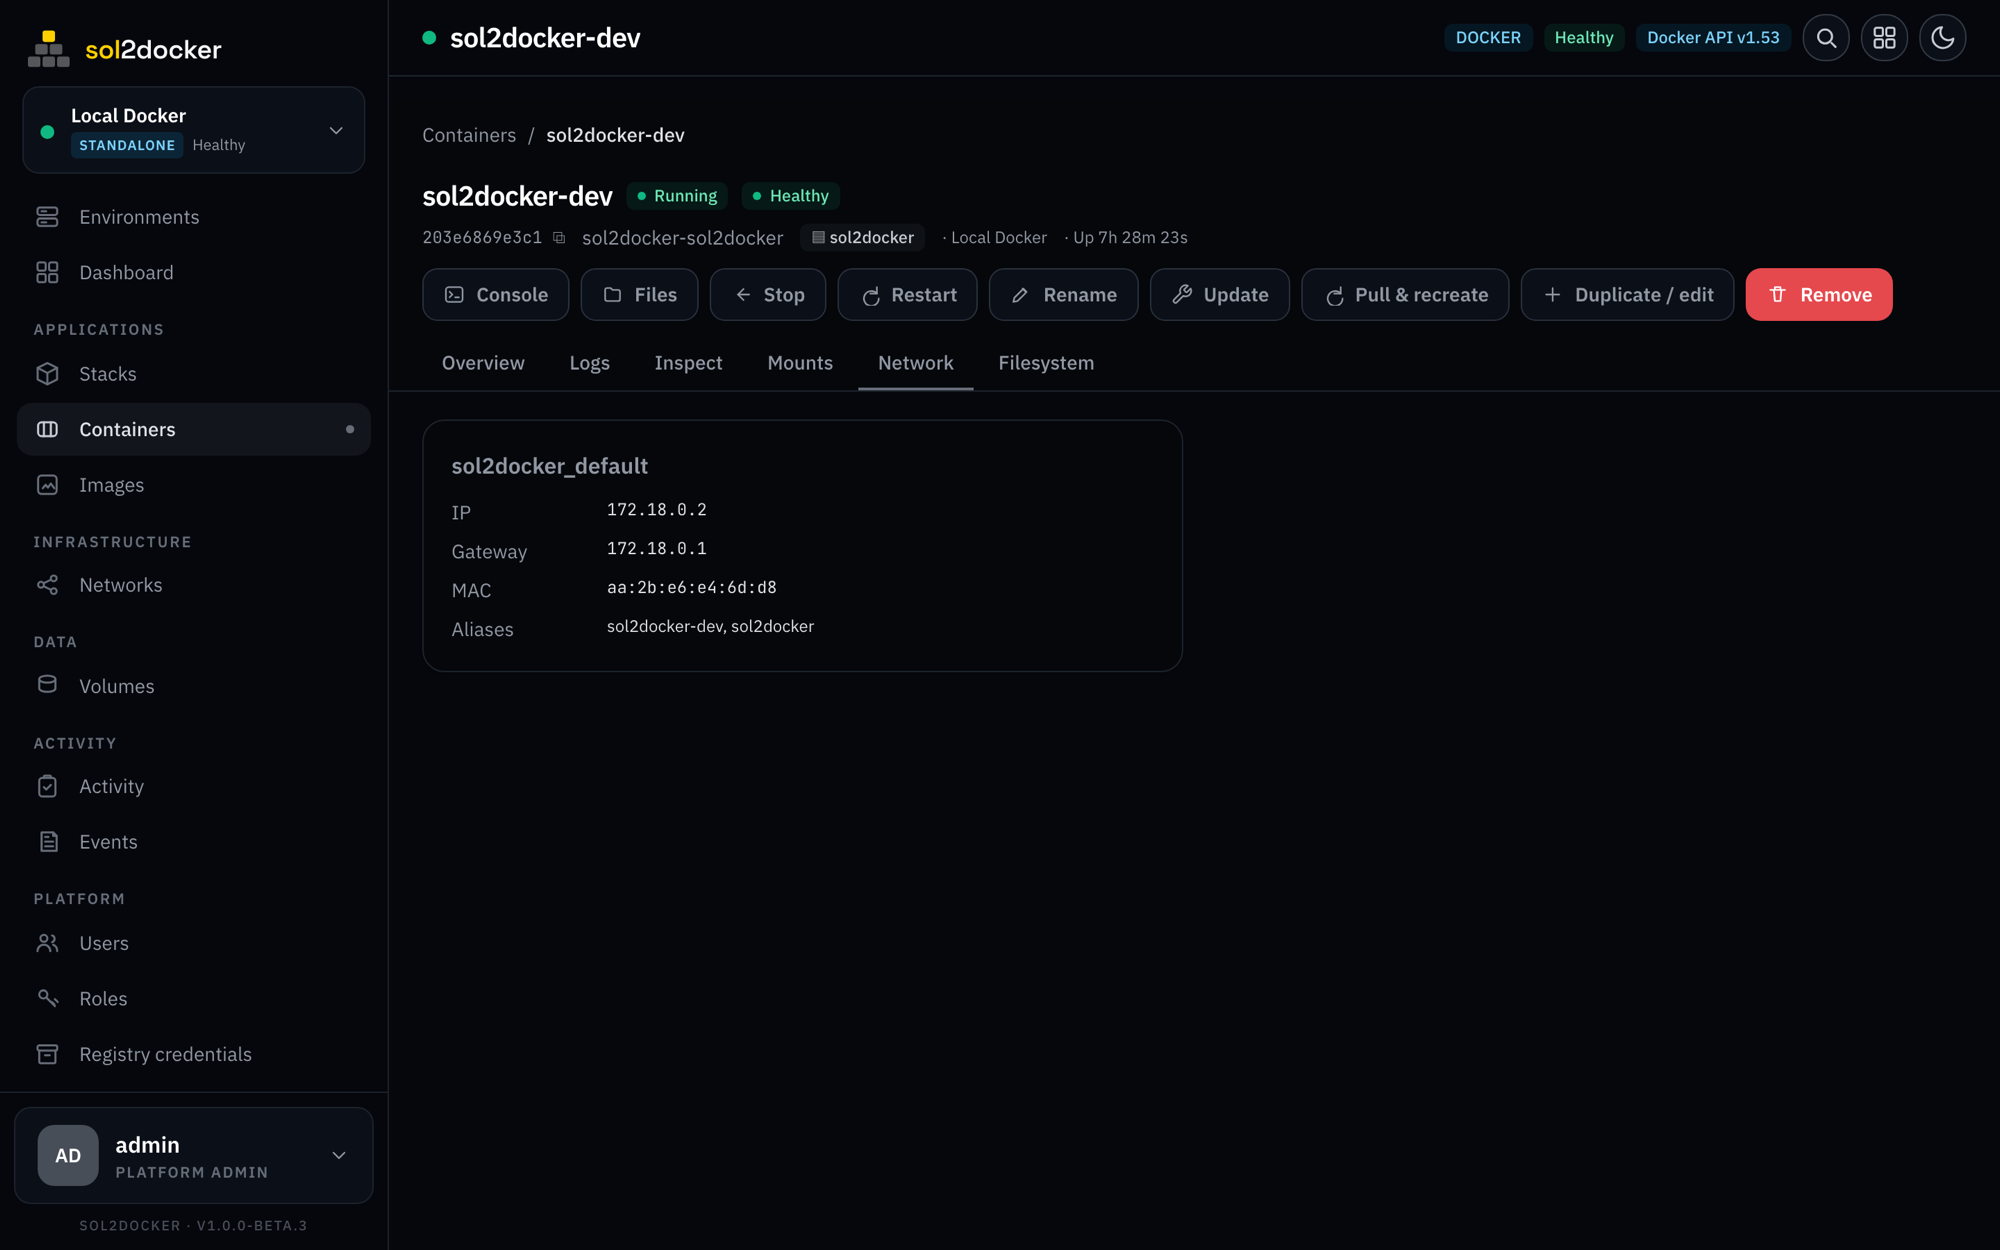Click uptime Up 7h 28m 23s
Image resolution: width=2000 pixels, height=1250 pixels.
pos(1130,238)
